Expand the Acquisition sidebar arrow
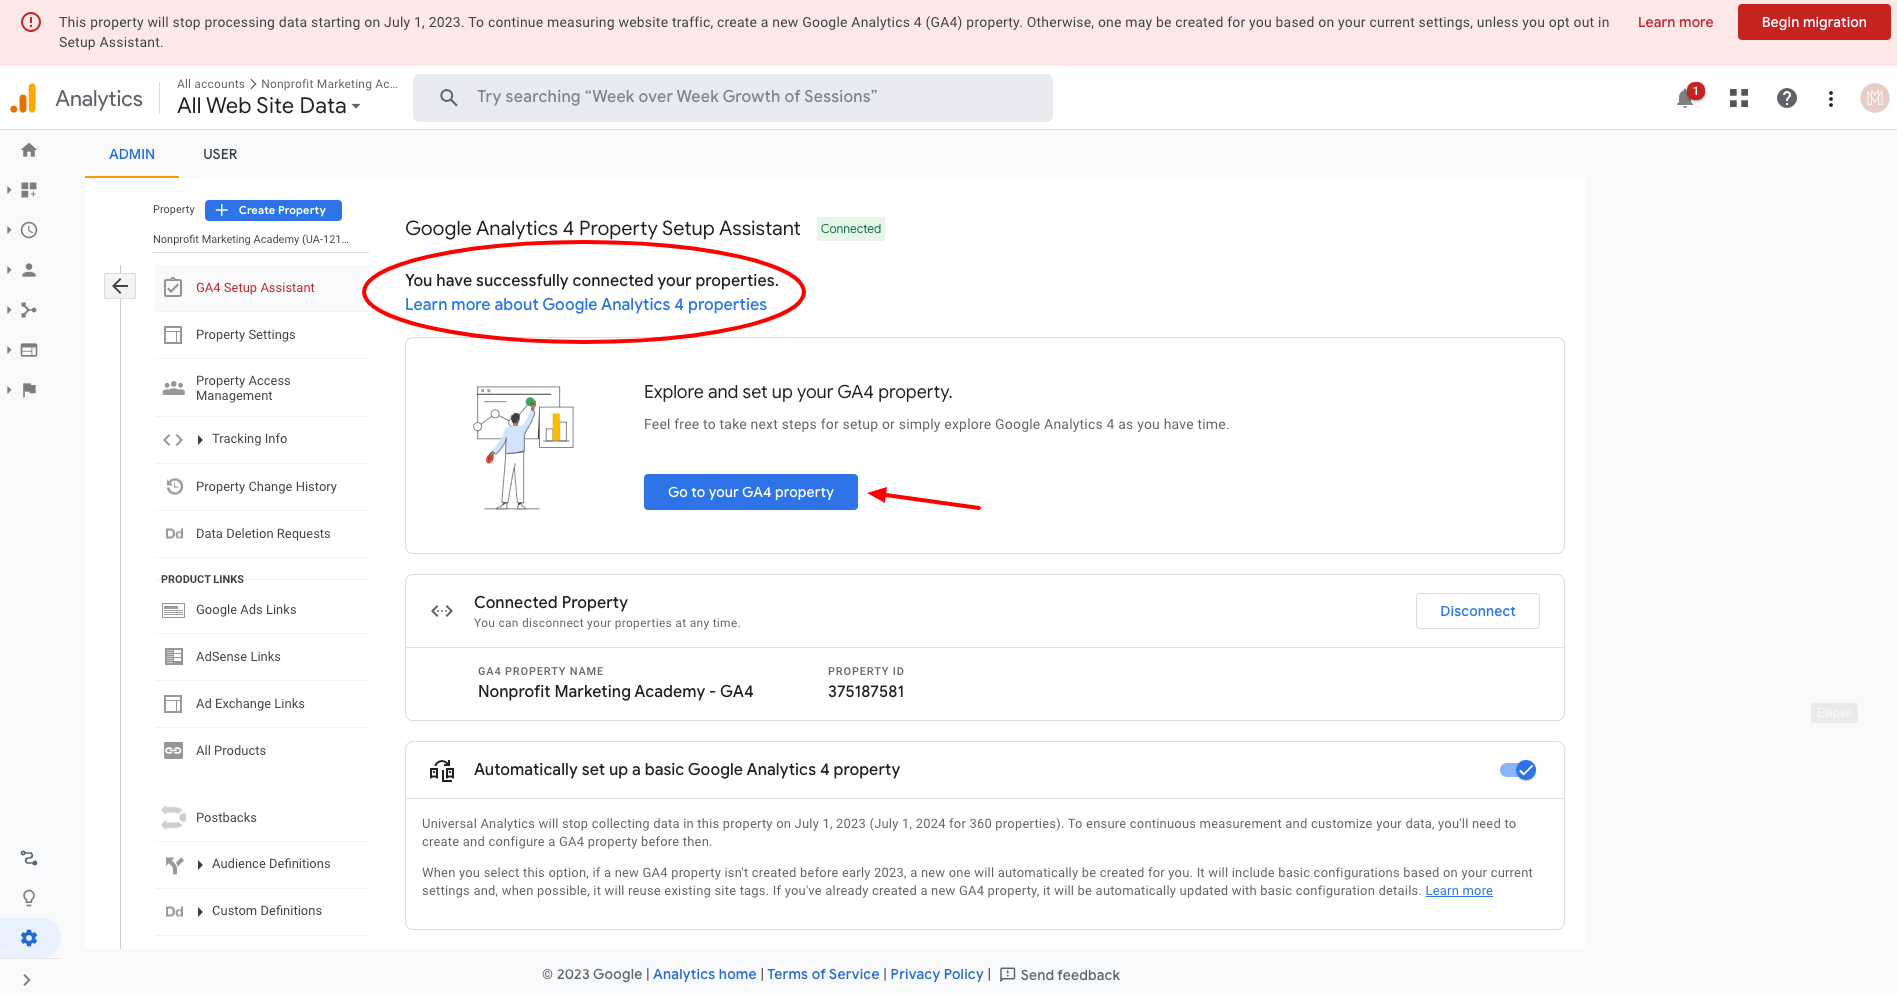This screenshot has width=1897, height=993. (x=9, y=310)
